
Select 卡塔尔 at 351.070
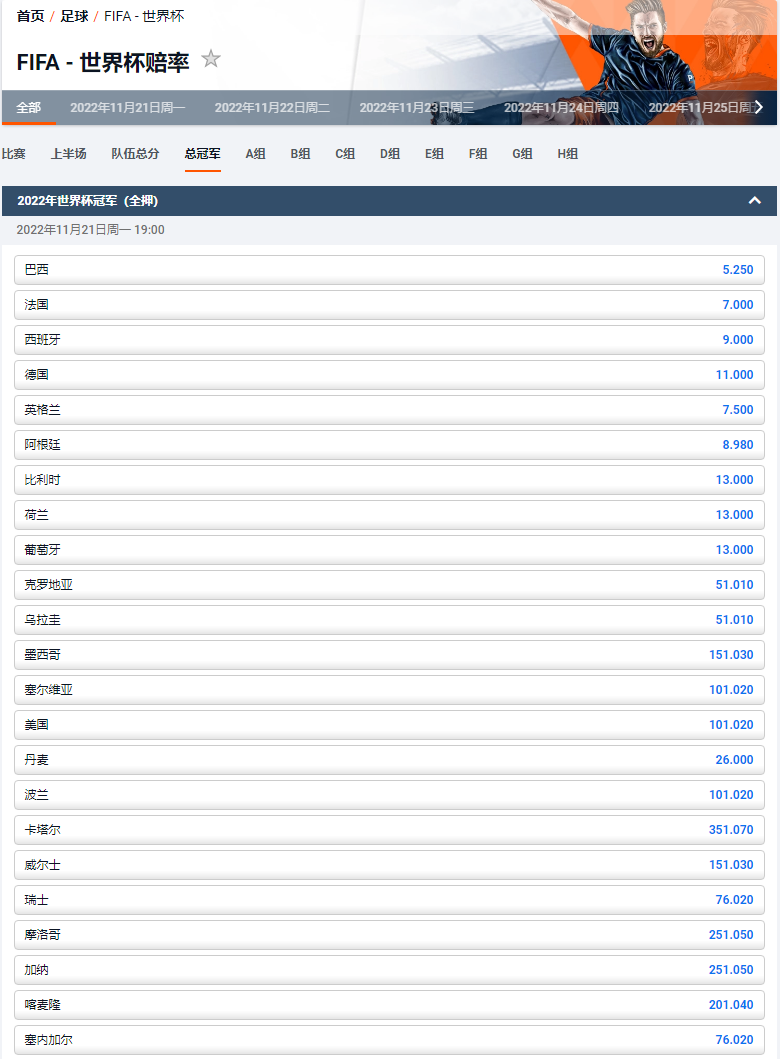pos(389,830)
